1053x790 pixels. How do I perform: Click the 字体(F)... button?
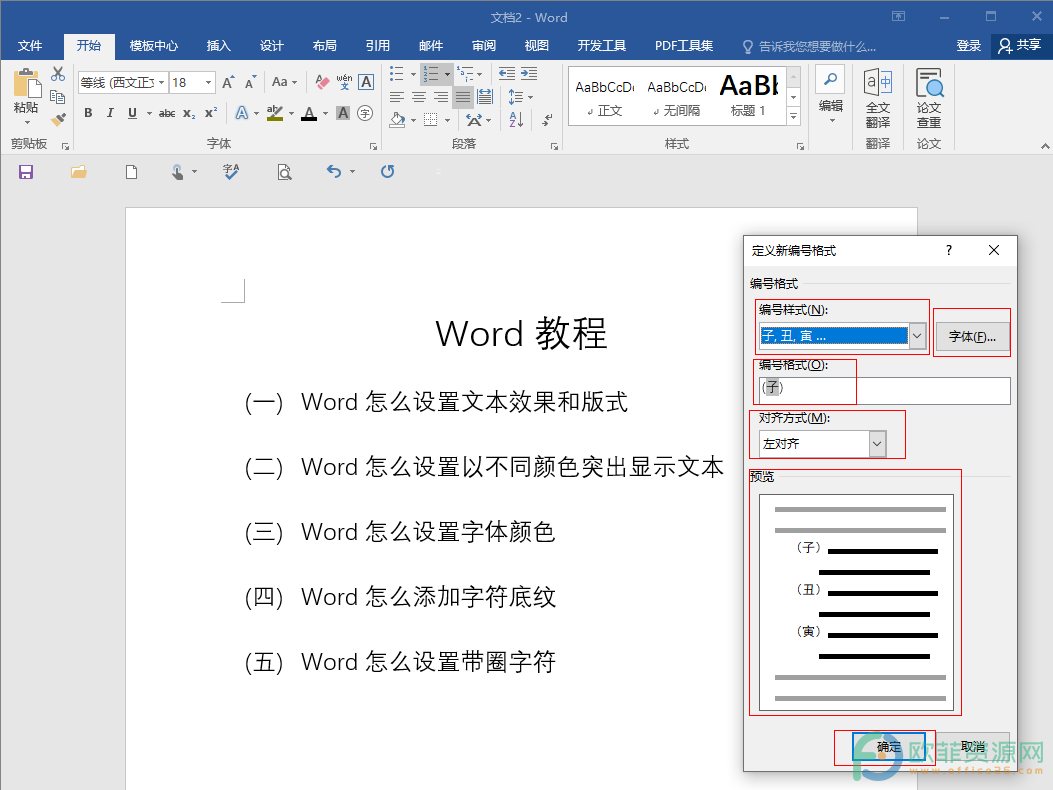[x=972, y=337]
